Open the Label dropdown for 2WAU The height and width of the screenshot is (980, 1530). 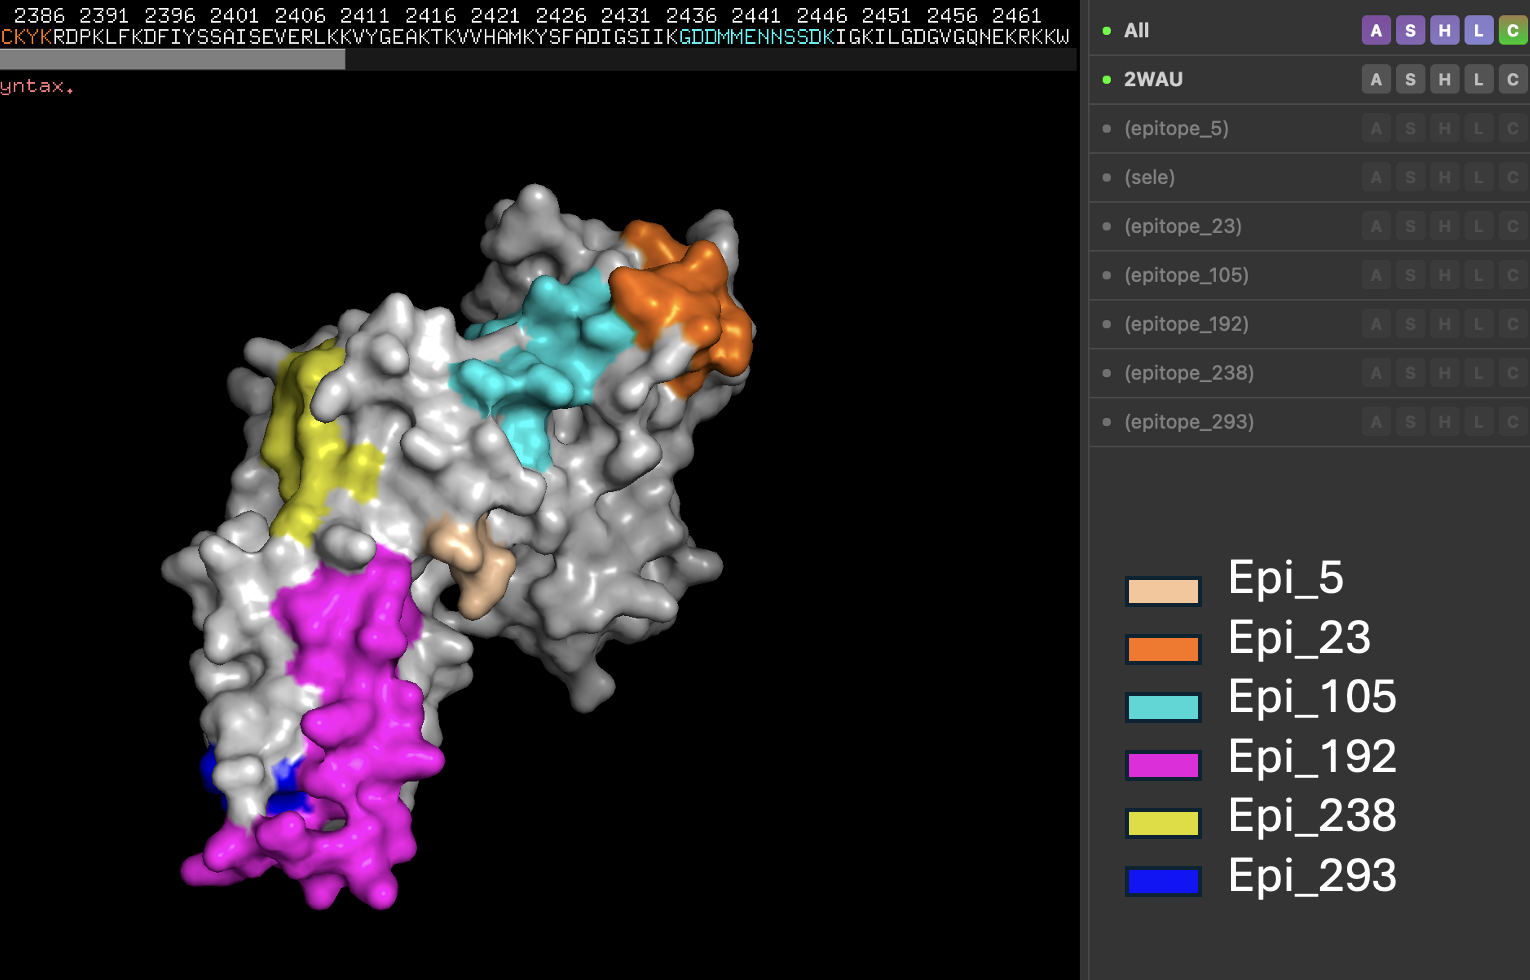(1478, 80)
